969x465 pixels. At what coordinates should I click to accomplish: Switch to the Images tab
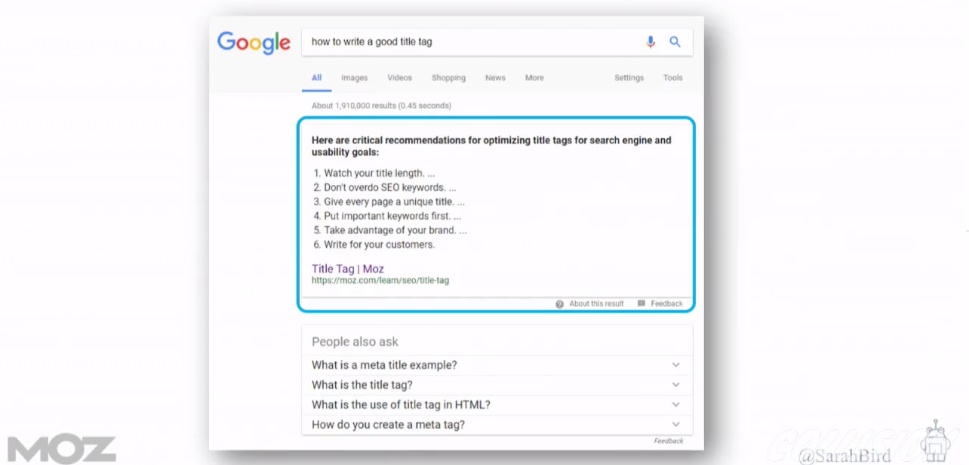[354, 78]
